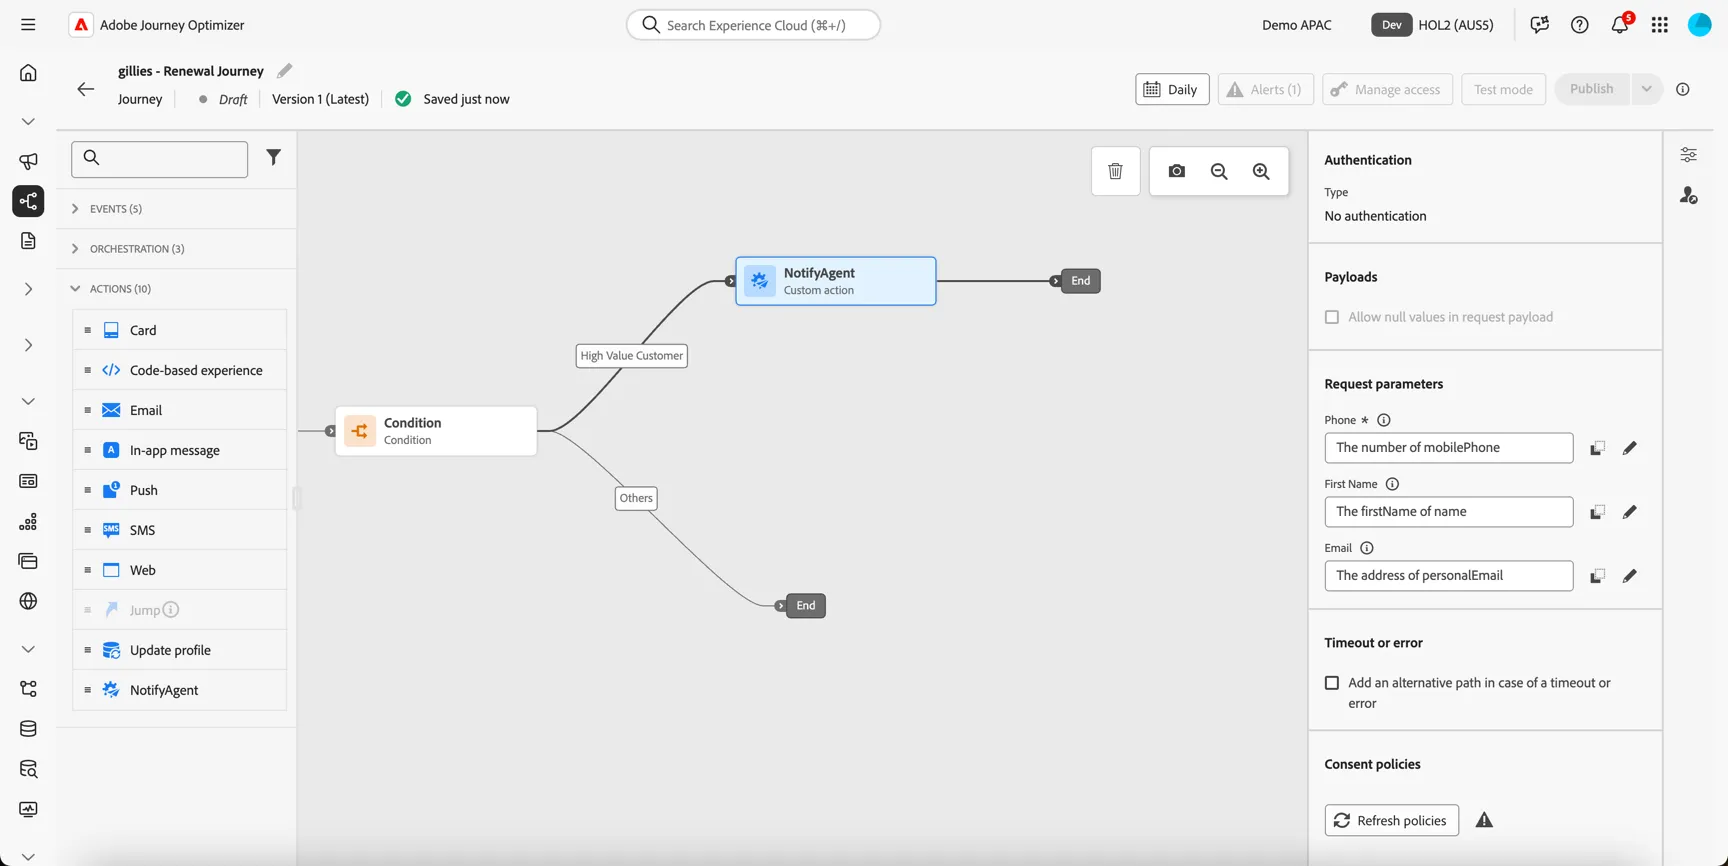1728x866 pixels.
Task: Focus the Search Experience Cloud field
Action: point(753,25)
